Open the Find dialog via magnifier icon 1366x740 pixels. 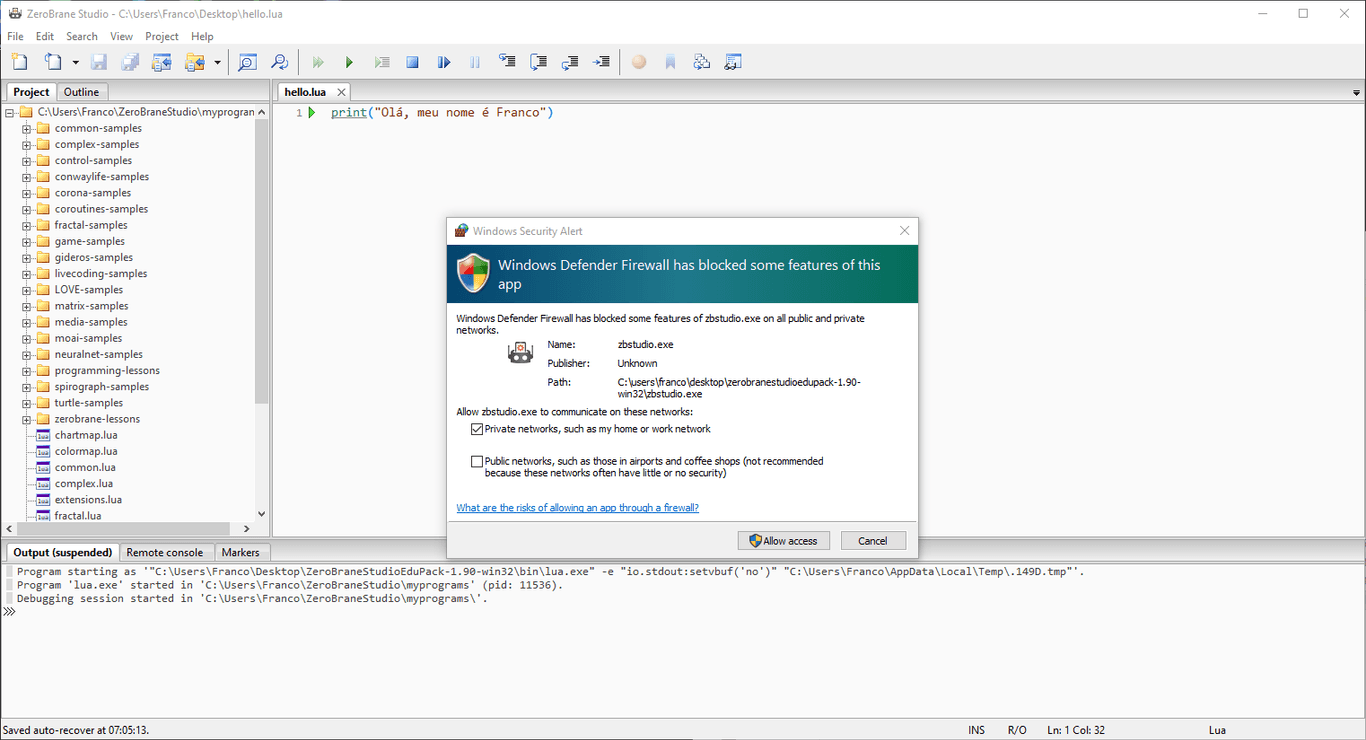click(x=247, y=61)
